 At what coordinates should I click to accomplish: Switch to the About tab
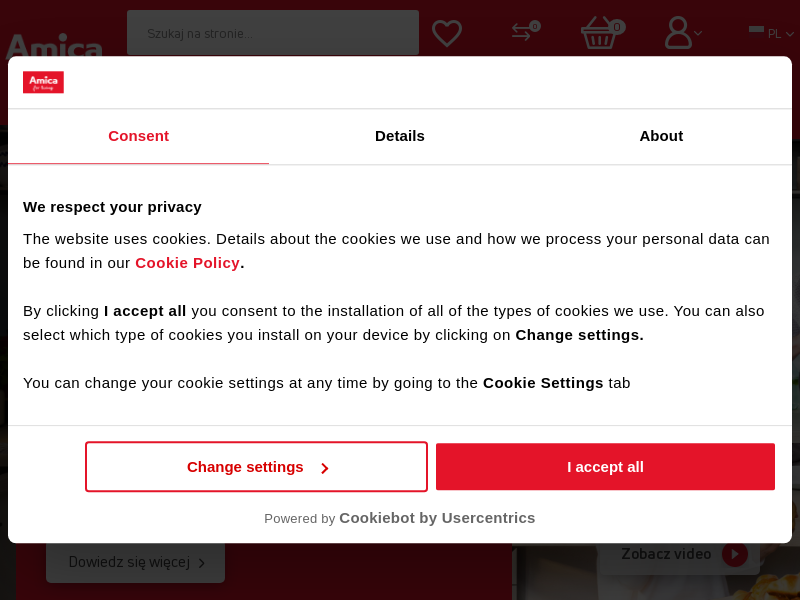(661, 136)
